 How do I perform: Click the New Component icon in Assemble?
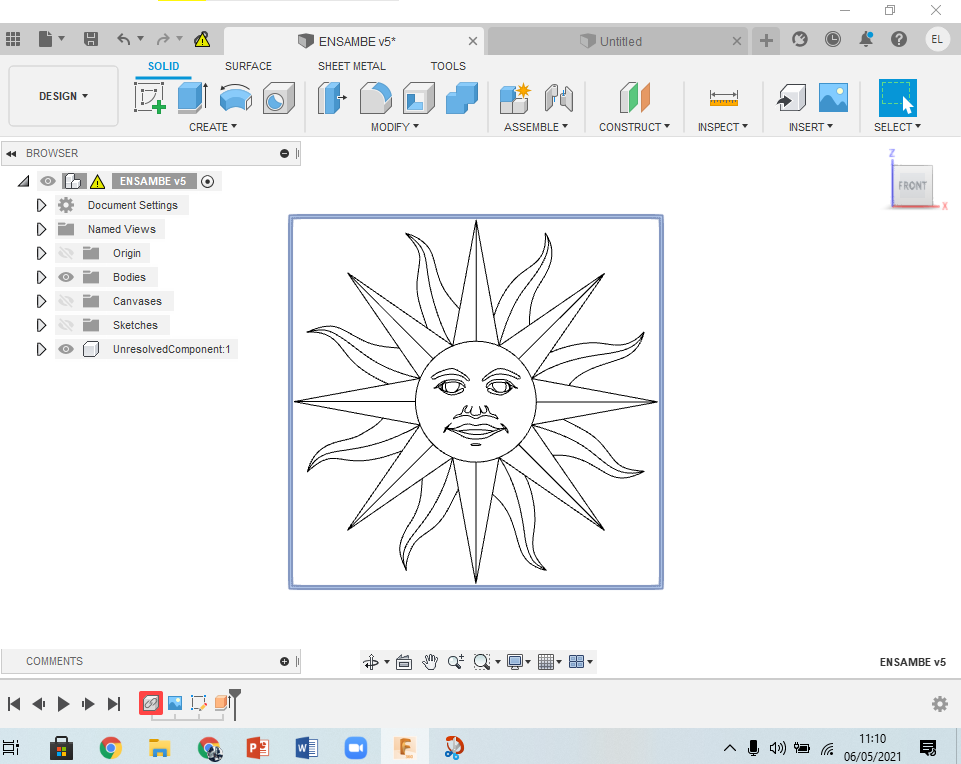pos(513,97)
